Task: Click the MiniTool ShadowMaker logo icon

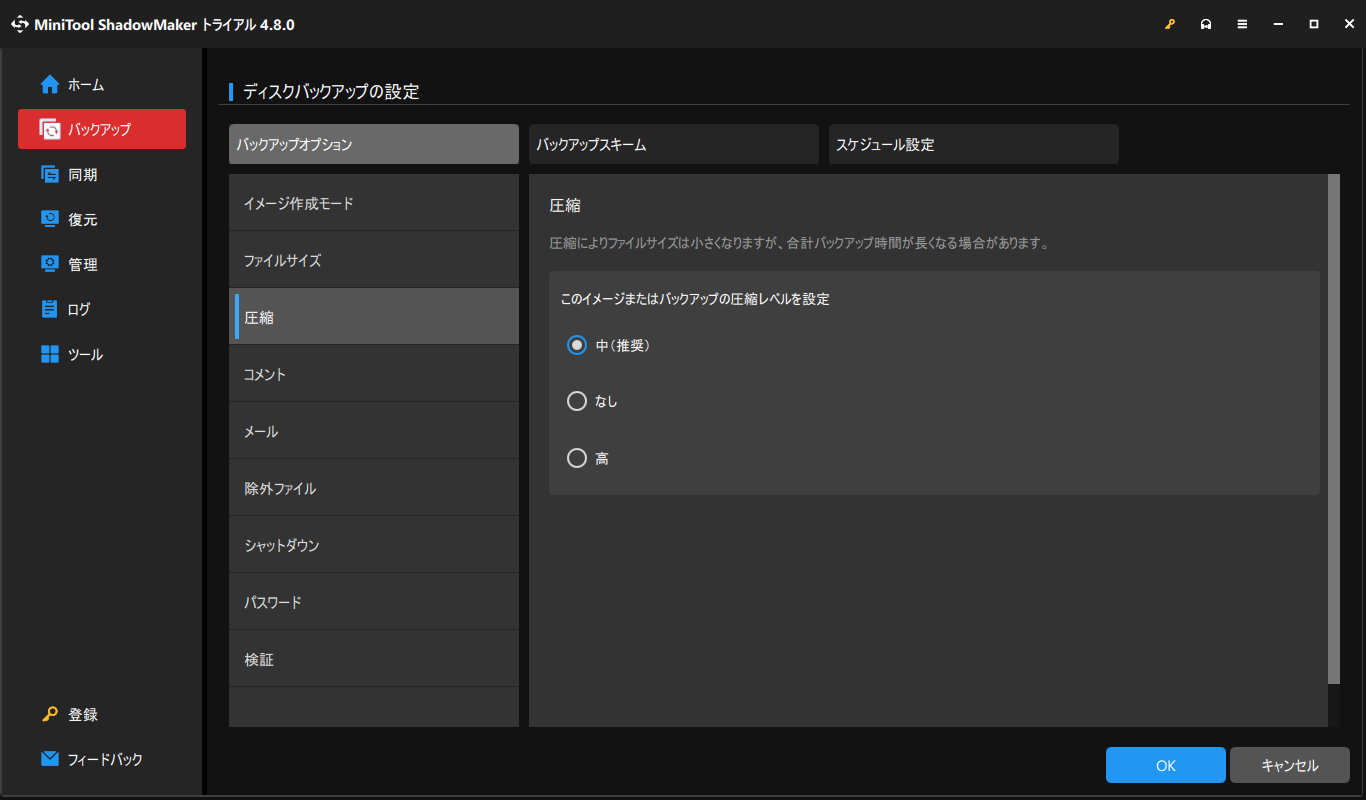Action: [x=20, y=24]
